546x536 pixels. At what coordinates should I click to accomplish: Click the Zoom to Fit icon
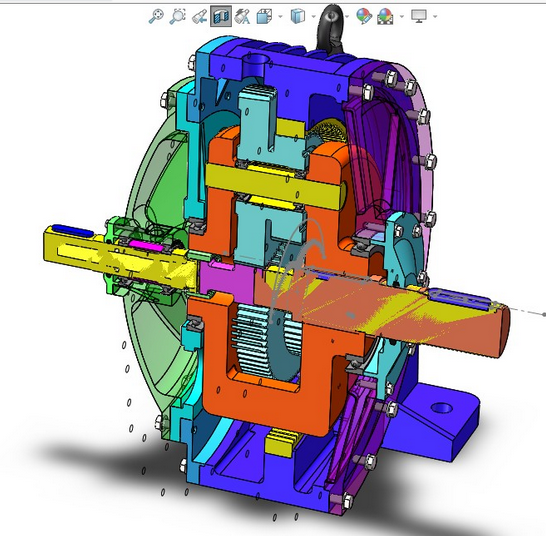coord(156,16)
